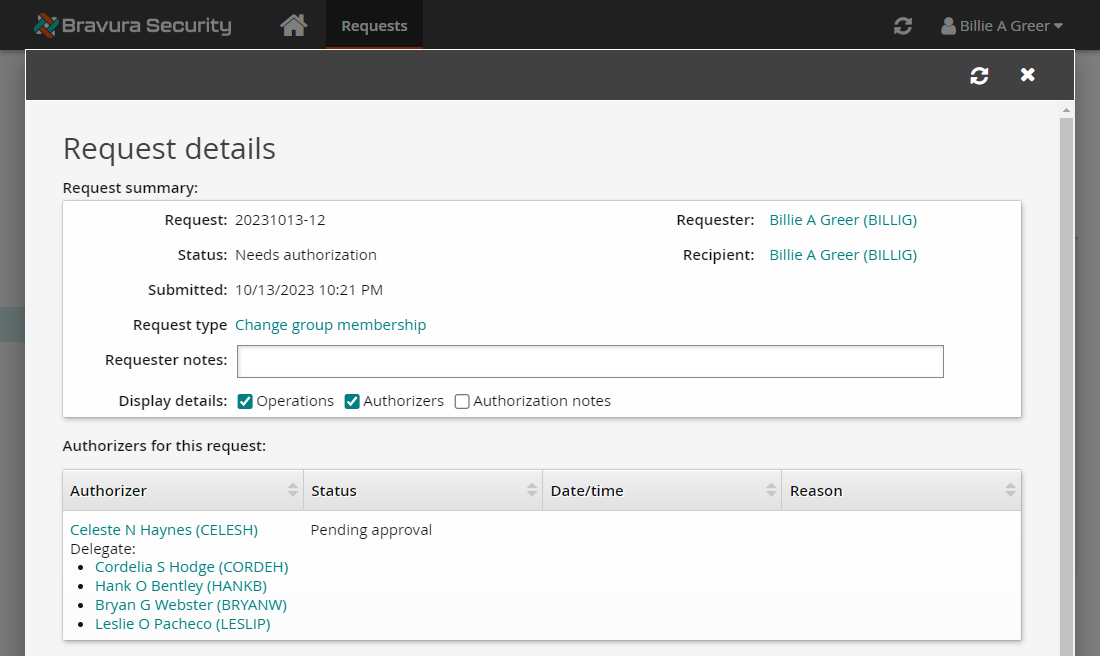Uncheck the Authorizers display checkbox
This screenshot has width=1100, height=656.
352,401
